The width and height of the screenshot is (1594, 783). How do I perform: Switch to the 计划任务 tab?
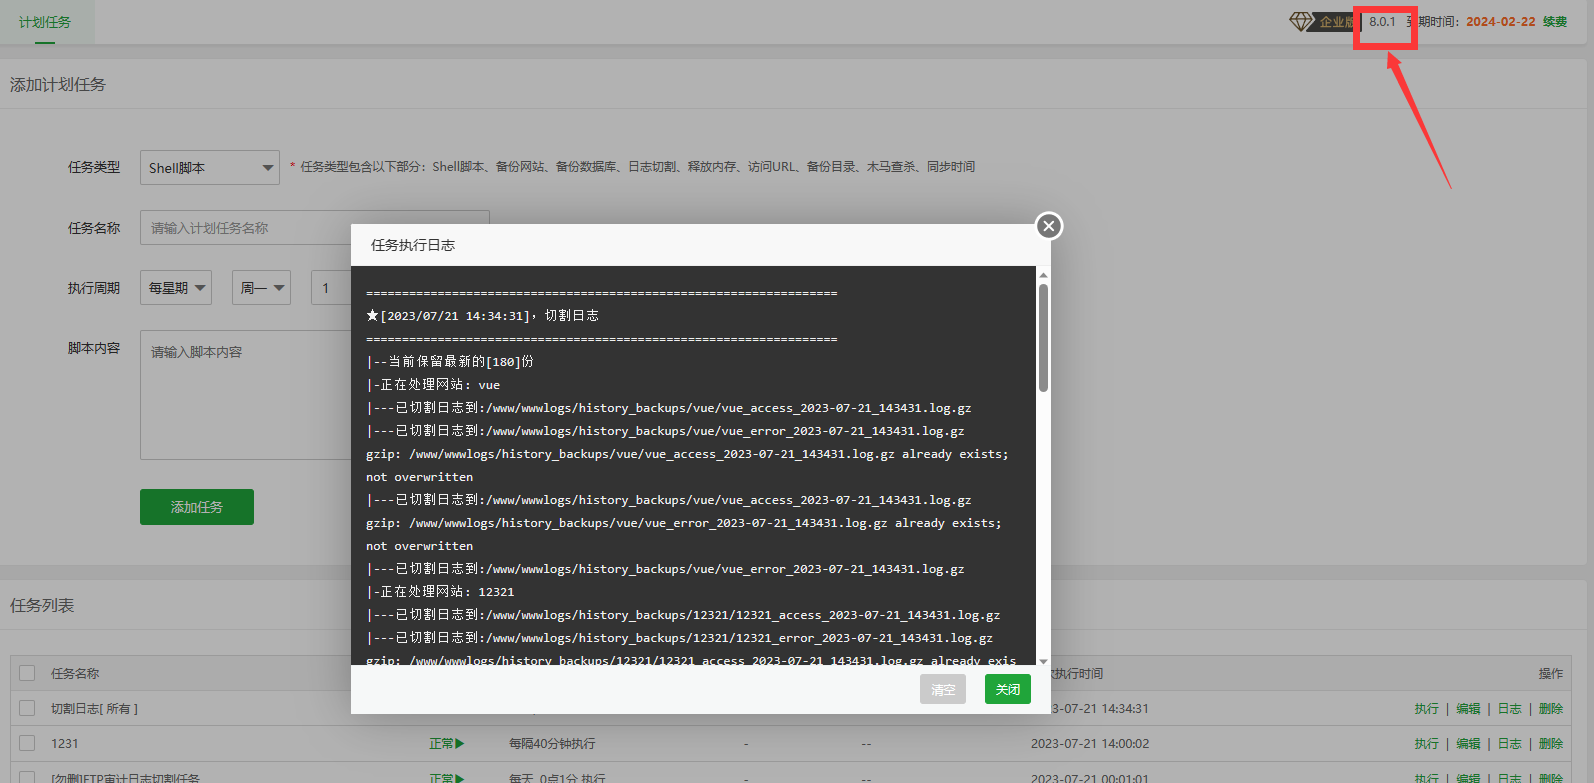click(45, 22)
